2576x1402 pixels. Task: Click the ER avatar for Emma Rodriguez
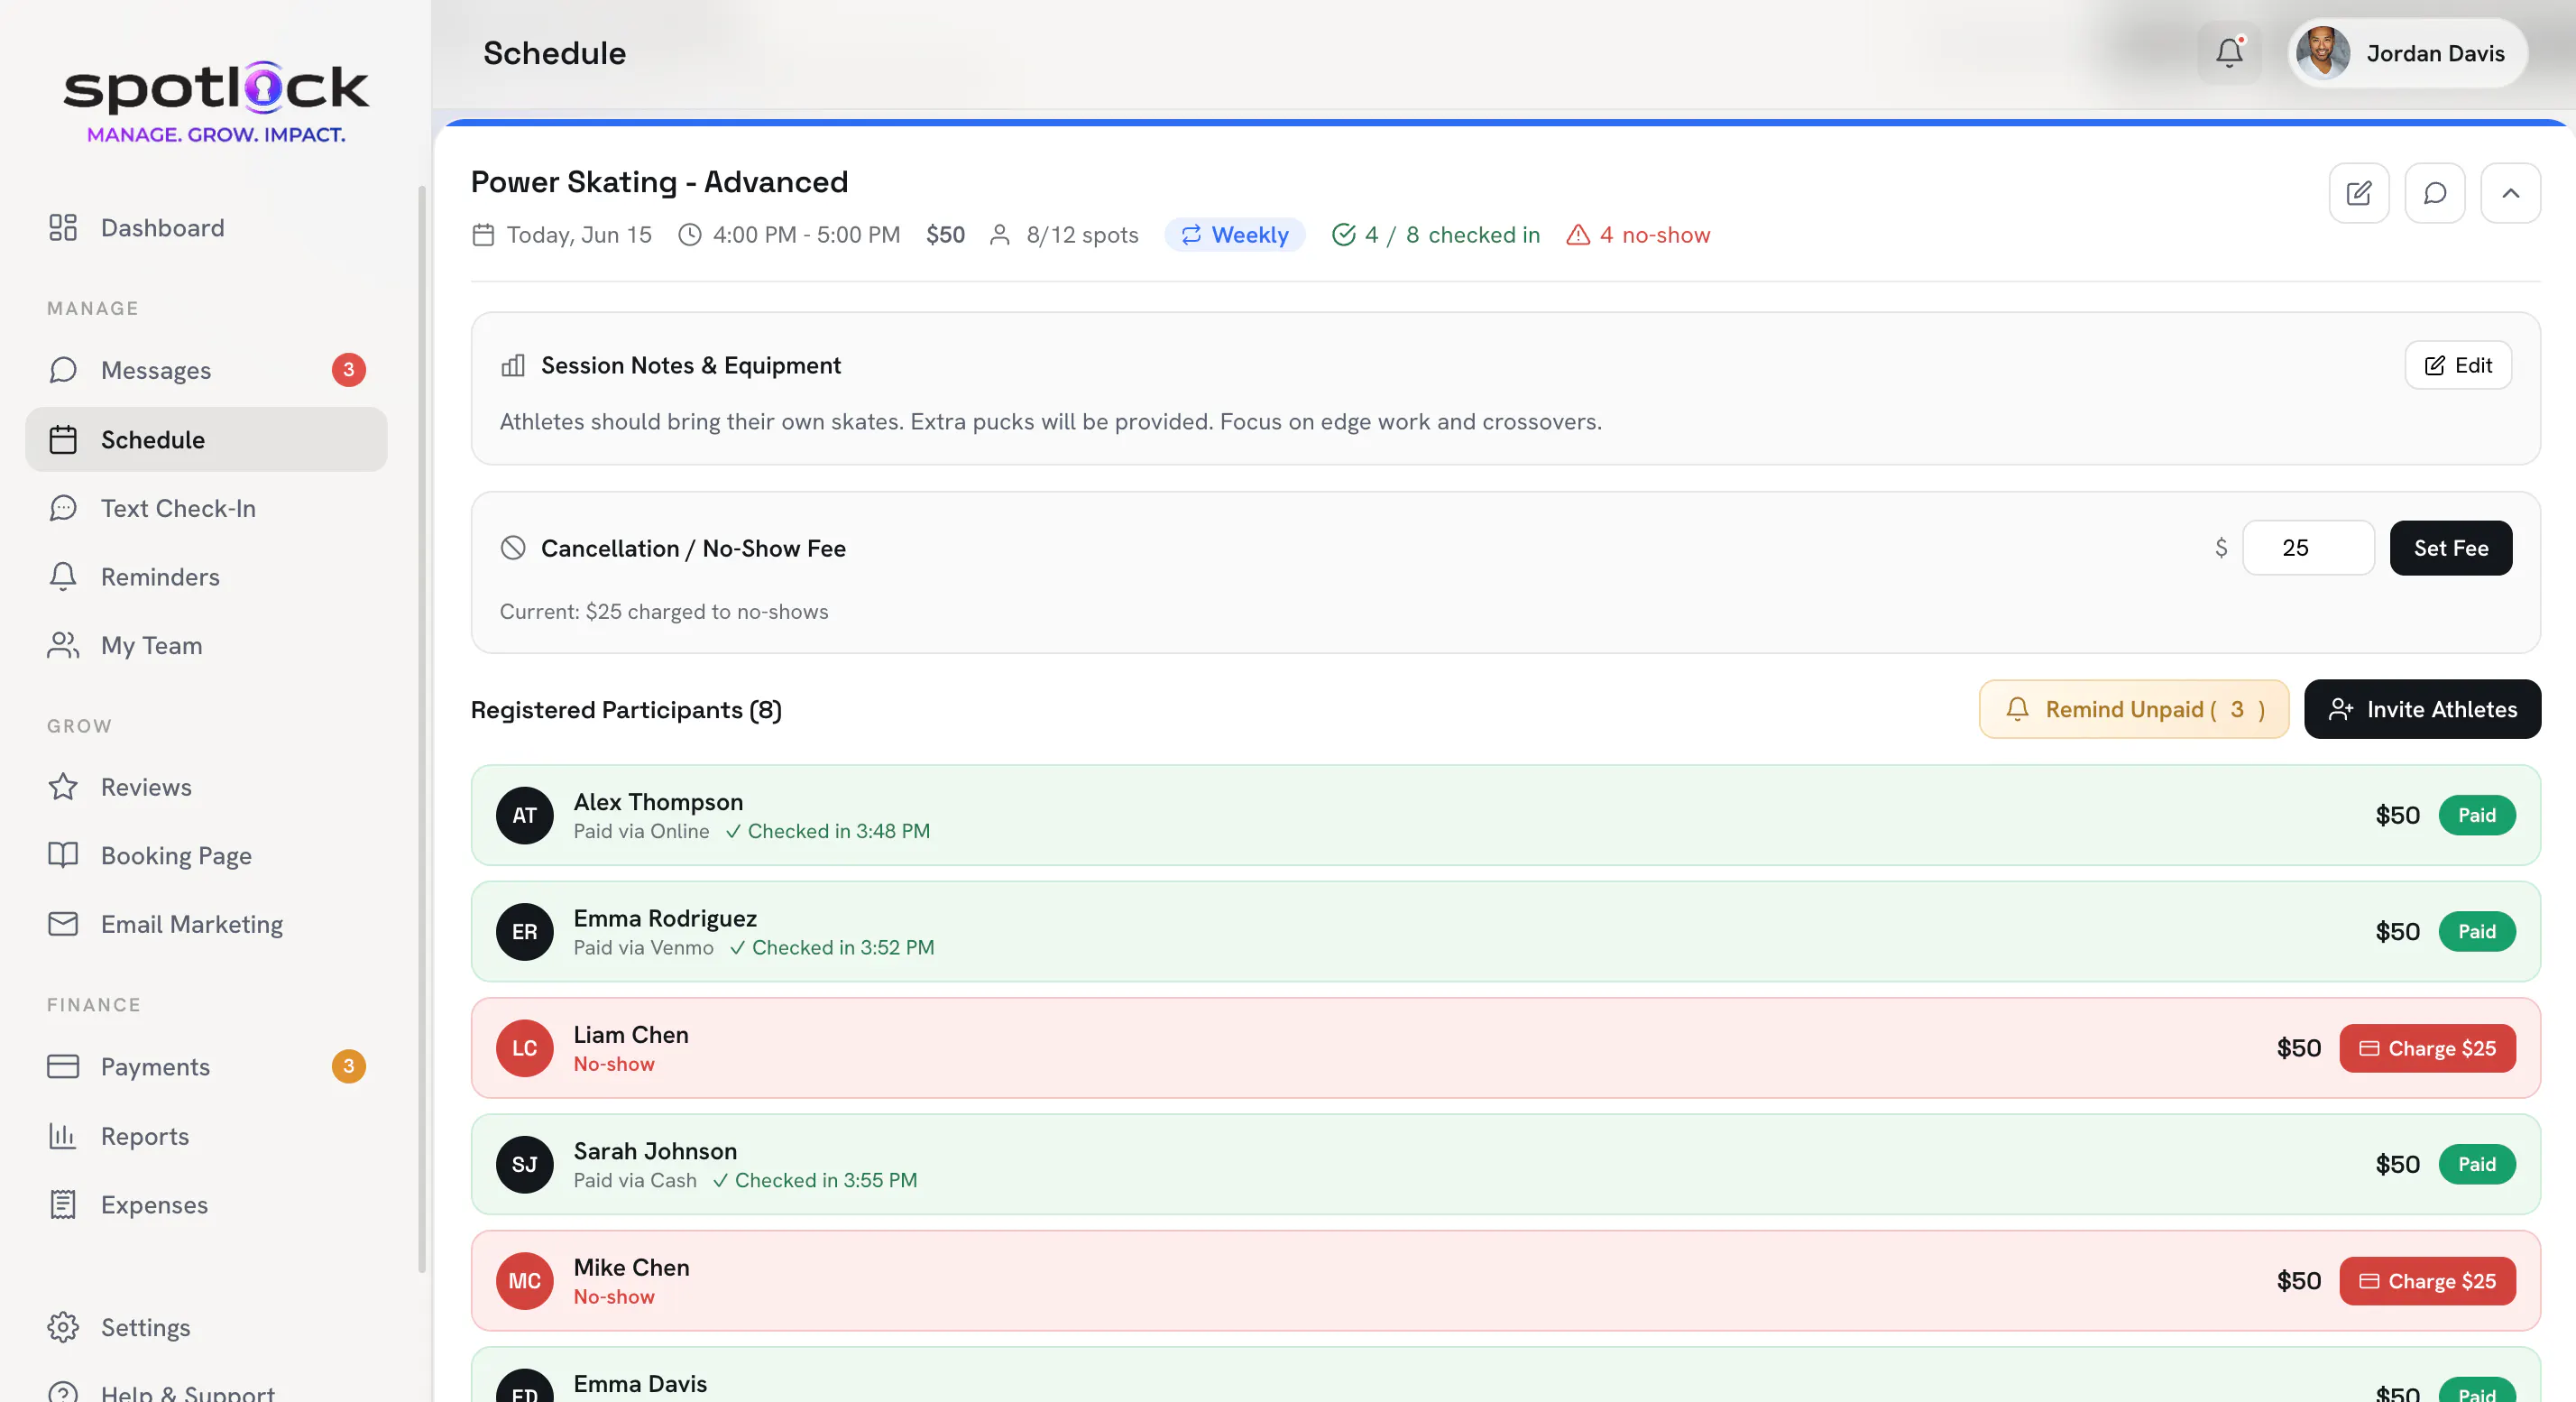525,932
